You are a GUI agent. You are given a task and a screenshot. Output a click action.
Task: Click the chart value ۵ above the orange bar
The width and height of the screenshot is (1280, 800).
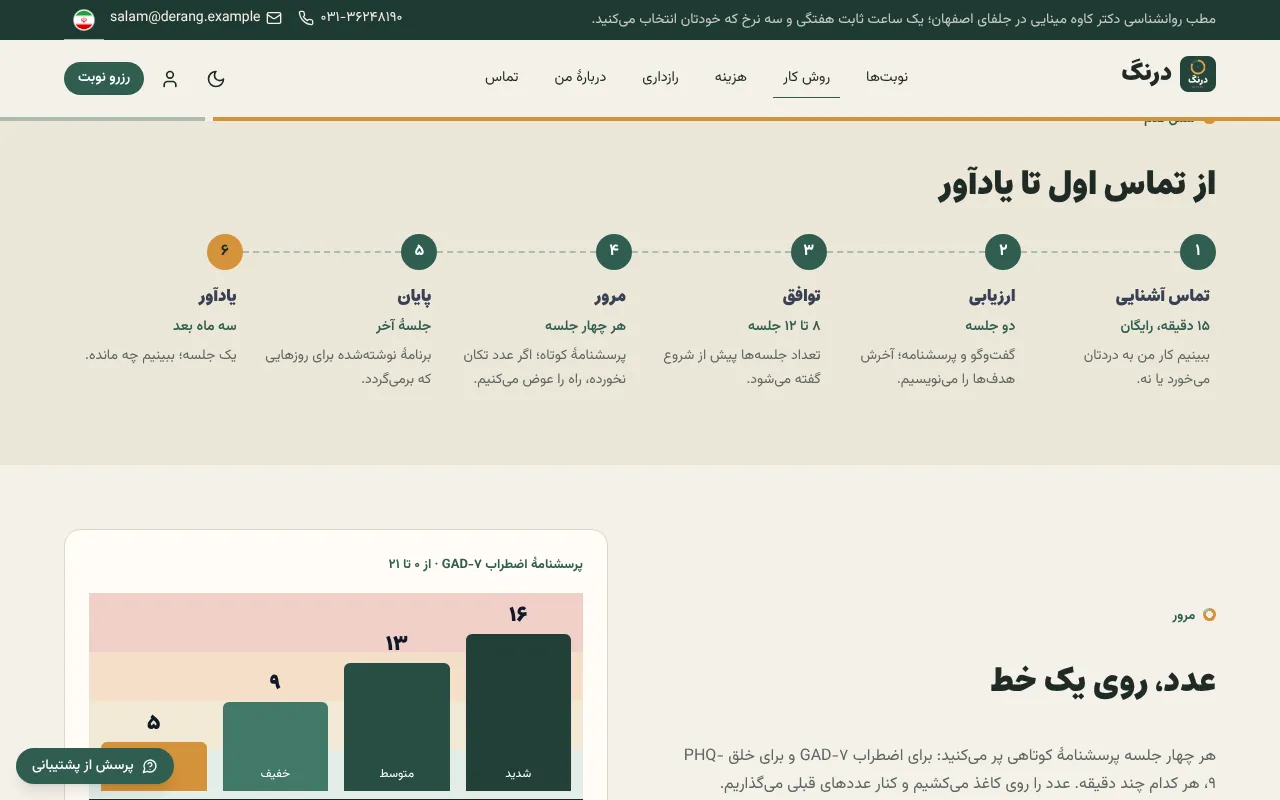154,723
